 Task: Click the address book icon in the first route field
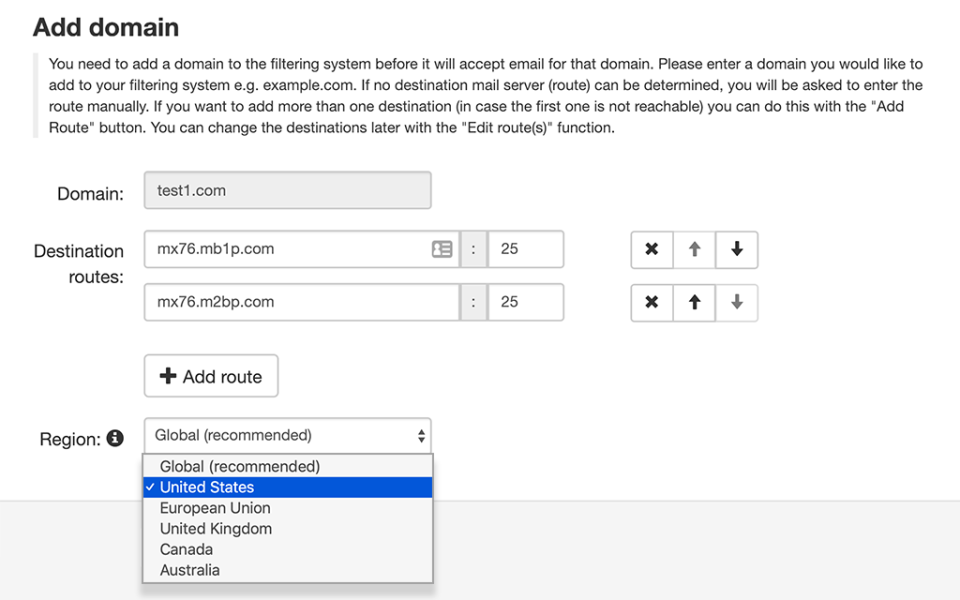click(x=442, y=249)
